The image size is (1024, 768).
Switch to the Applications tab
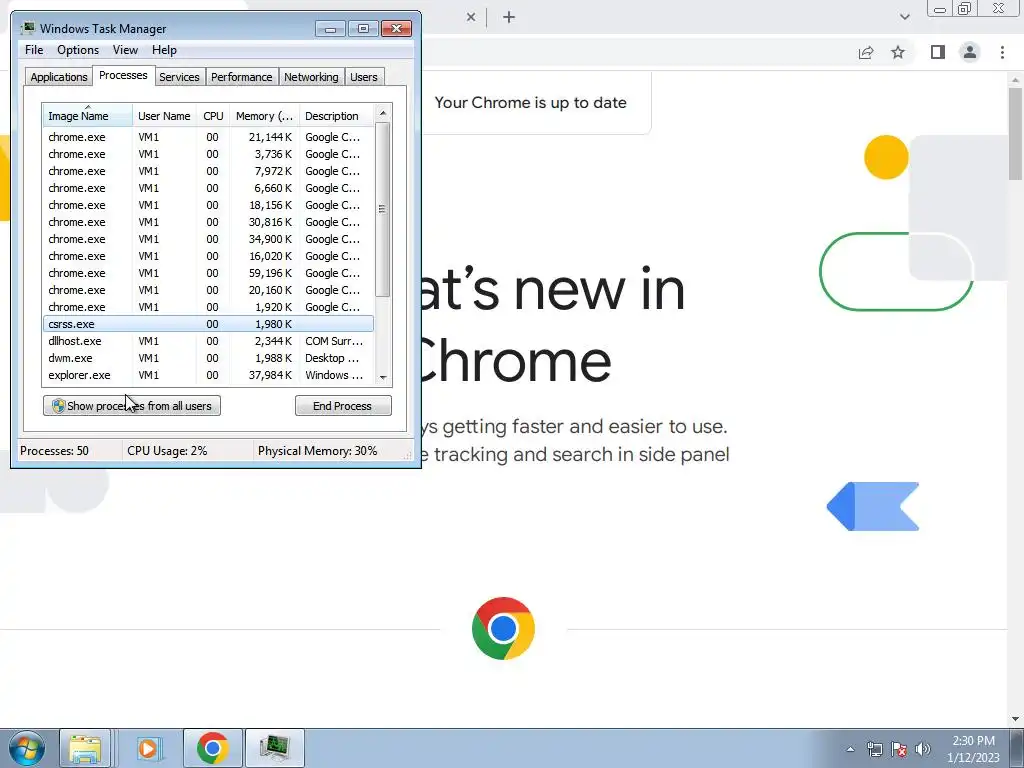59,77
